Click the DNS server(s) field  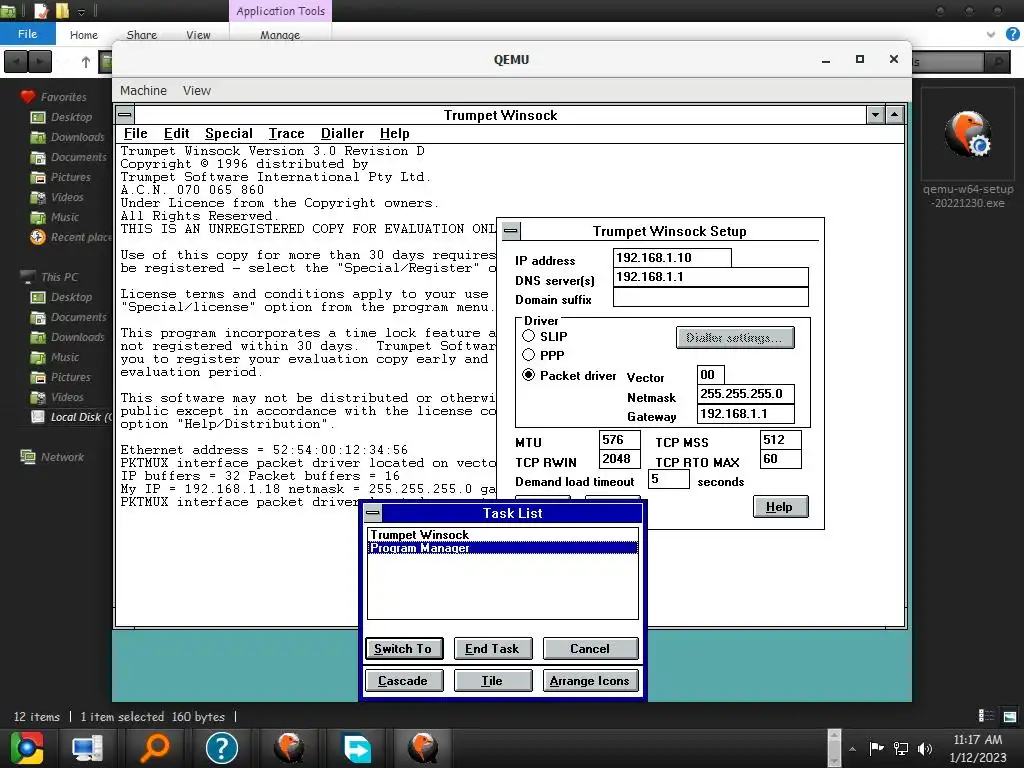click(x=711, y=277)
